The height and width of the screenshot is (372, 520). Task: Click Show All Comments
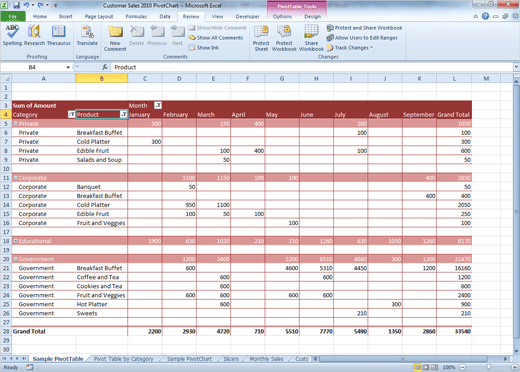[216, 38]
